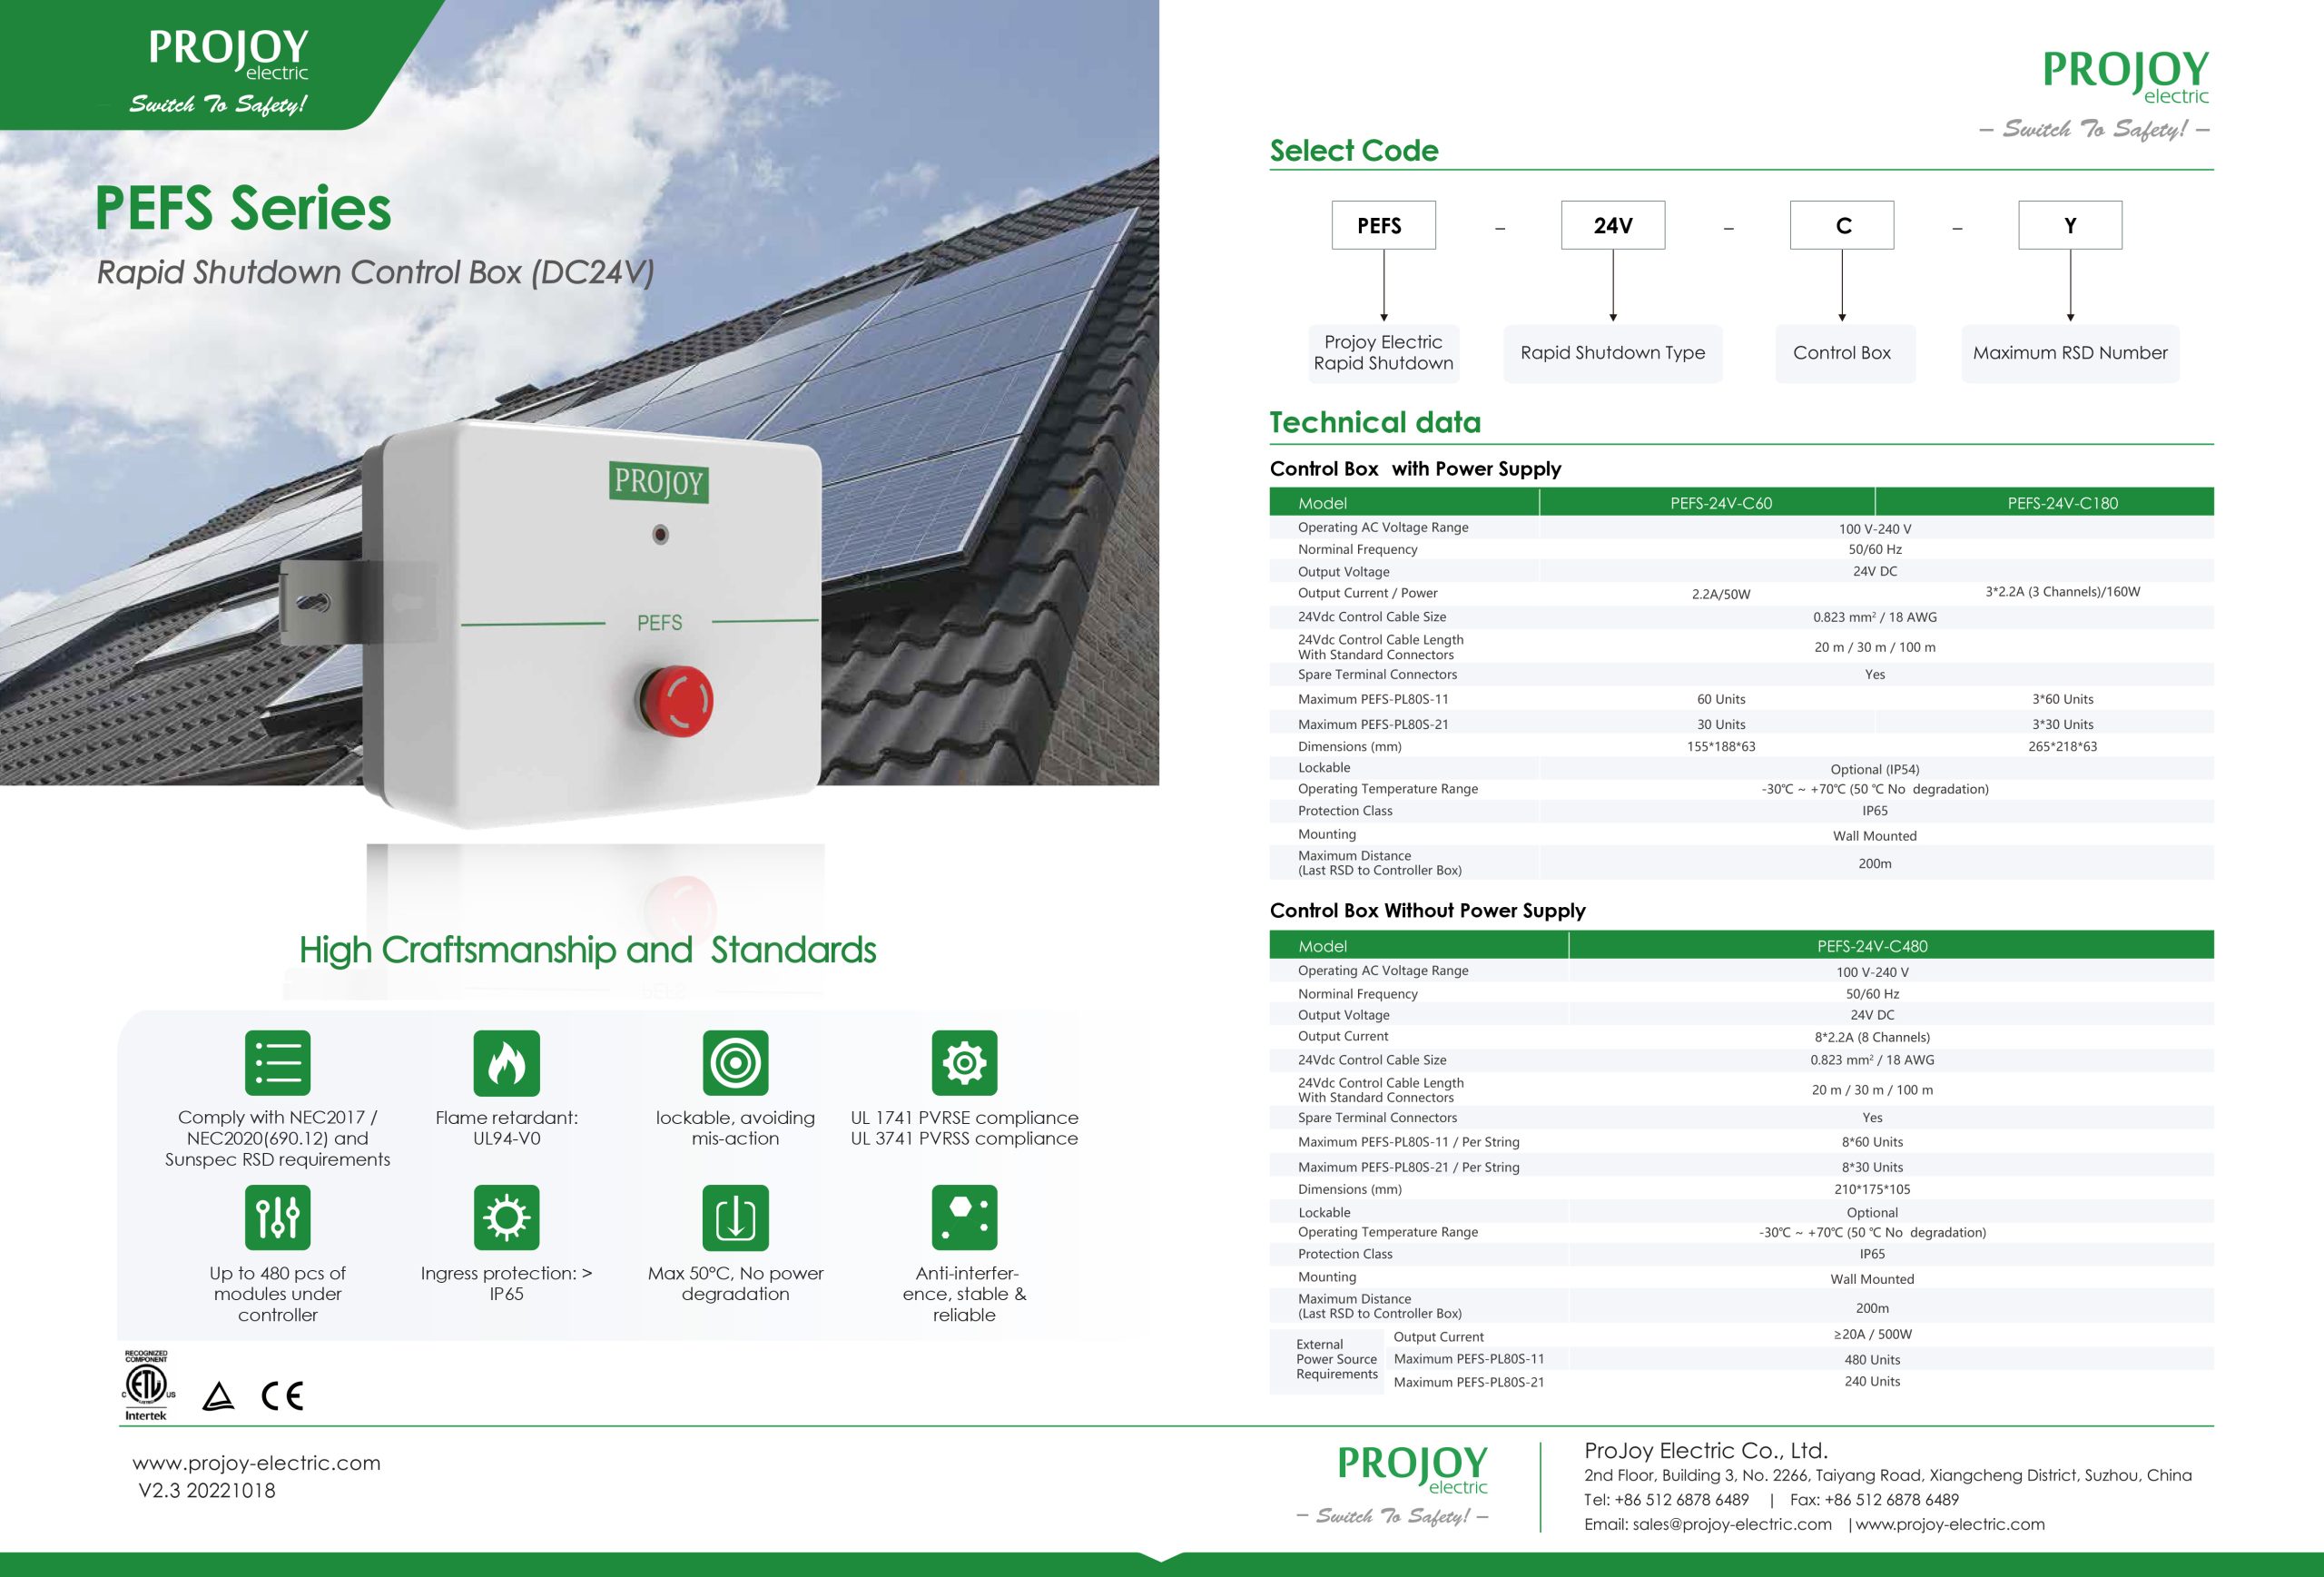Click the CE certification mark
This screenshot has width=2324, height=1577.
[282, 1395]
